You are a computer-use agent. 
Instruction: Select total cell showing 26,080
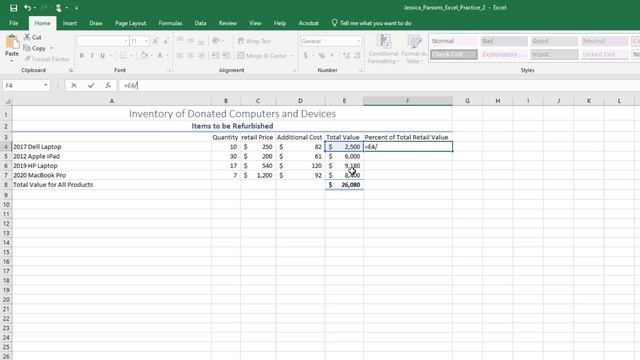pos(344,185)
